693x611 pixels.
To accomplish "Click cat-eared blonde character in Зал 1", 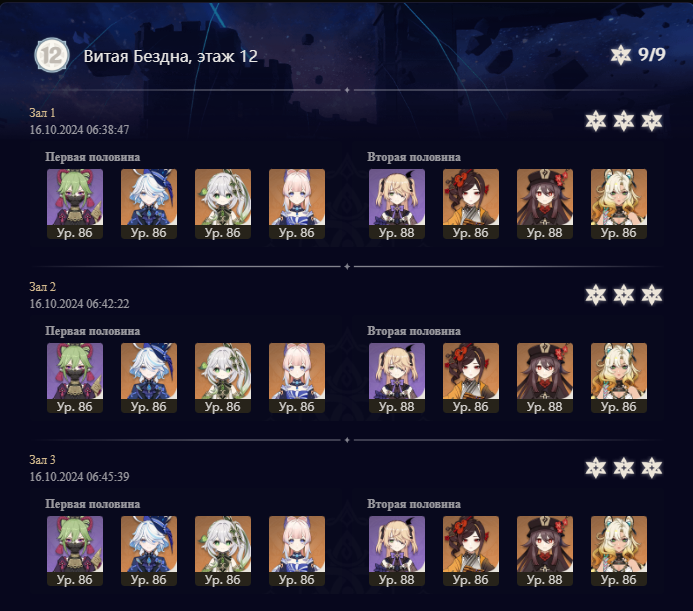I will click(x=619, y=204).
